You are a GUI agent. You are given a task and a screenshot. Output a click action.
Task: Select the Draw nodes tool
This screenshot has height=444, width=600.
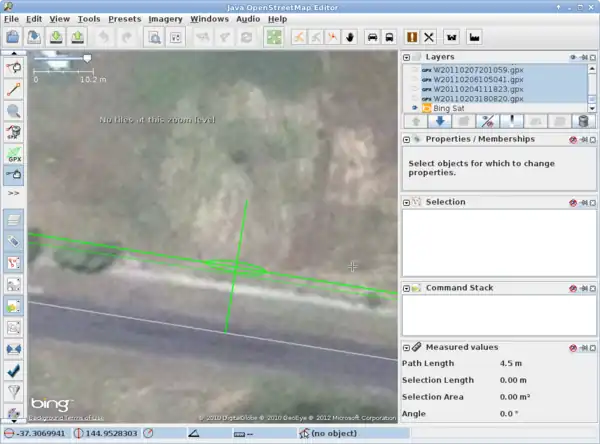coord(14,90)
